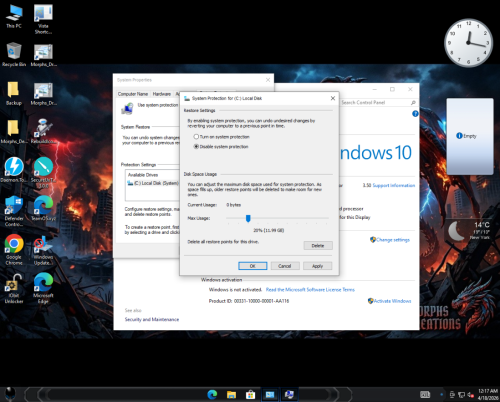500x402 pixels.
Task: Click the taskbar date and time
Action: 488,395
